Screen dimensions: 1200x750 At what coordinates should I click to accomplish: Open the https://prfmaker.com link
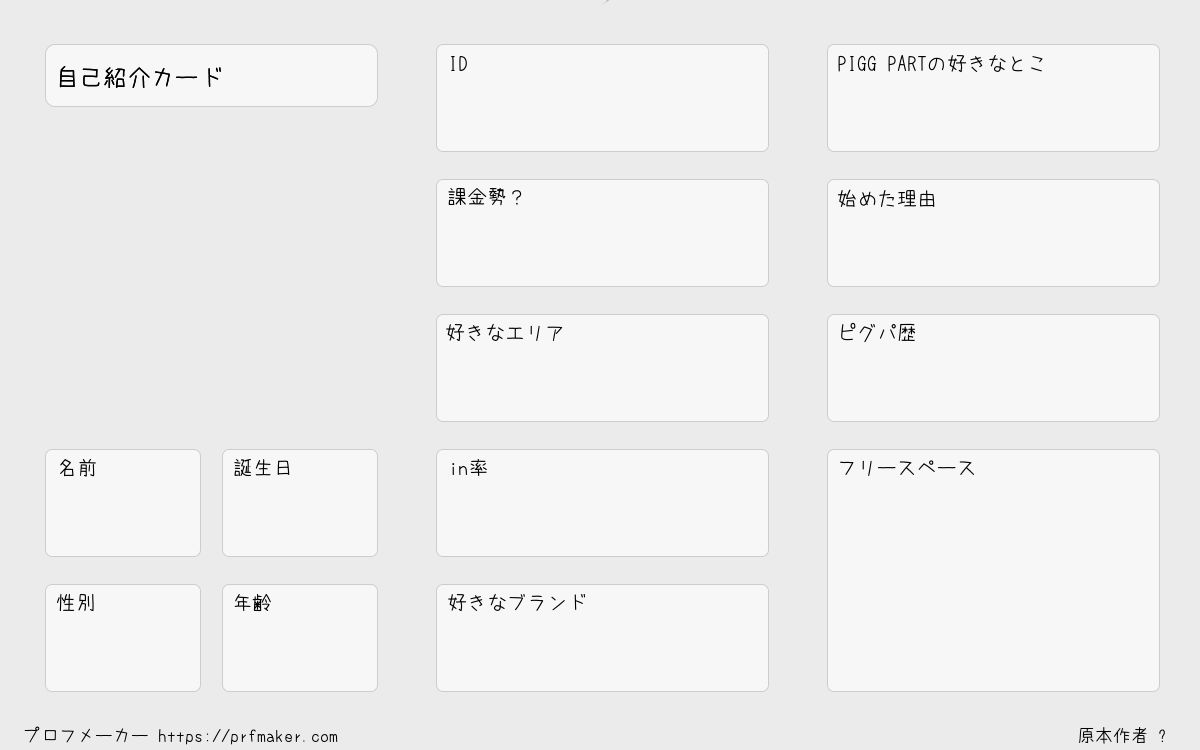click(x=248, y=736)
